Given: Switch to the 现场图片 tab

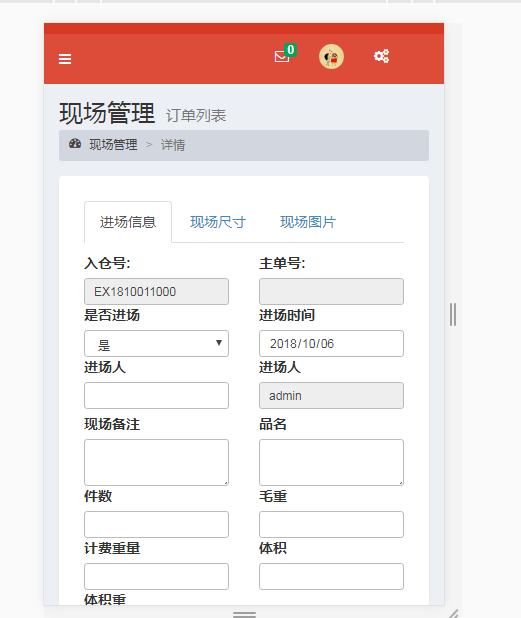Looking at the screenshot, I should coord(307,222).
